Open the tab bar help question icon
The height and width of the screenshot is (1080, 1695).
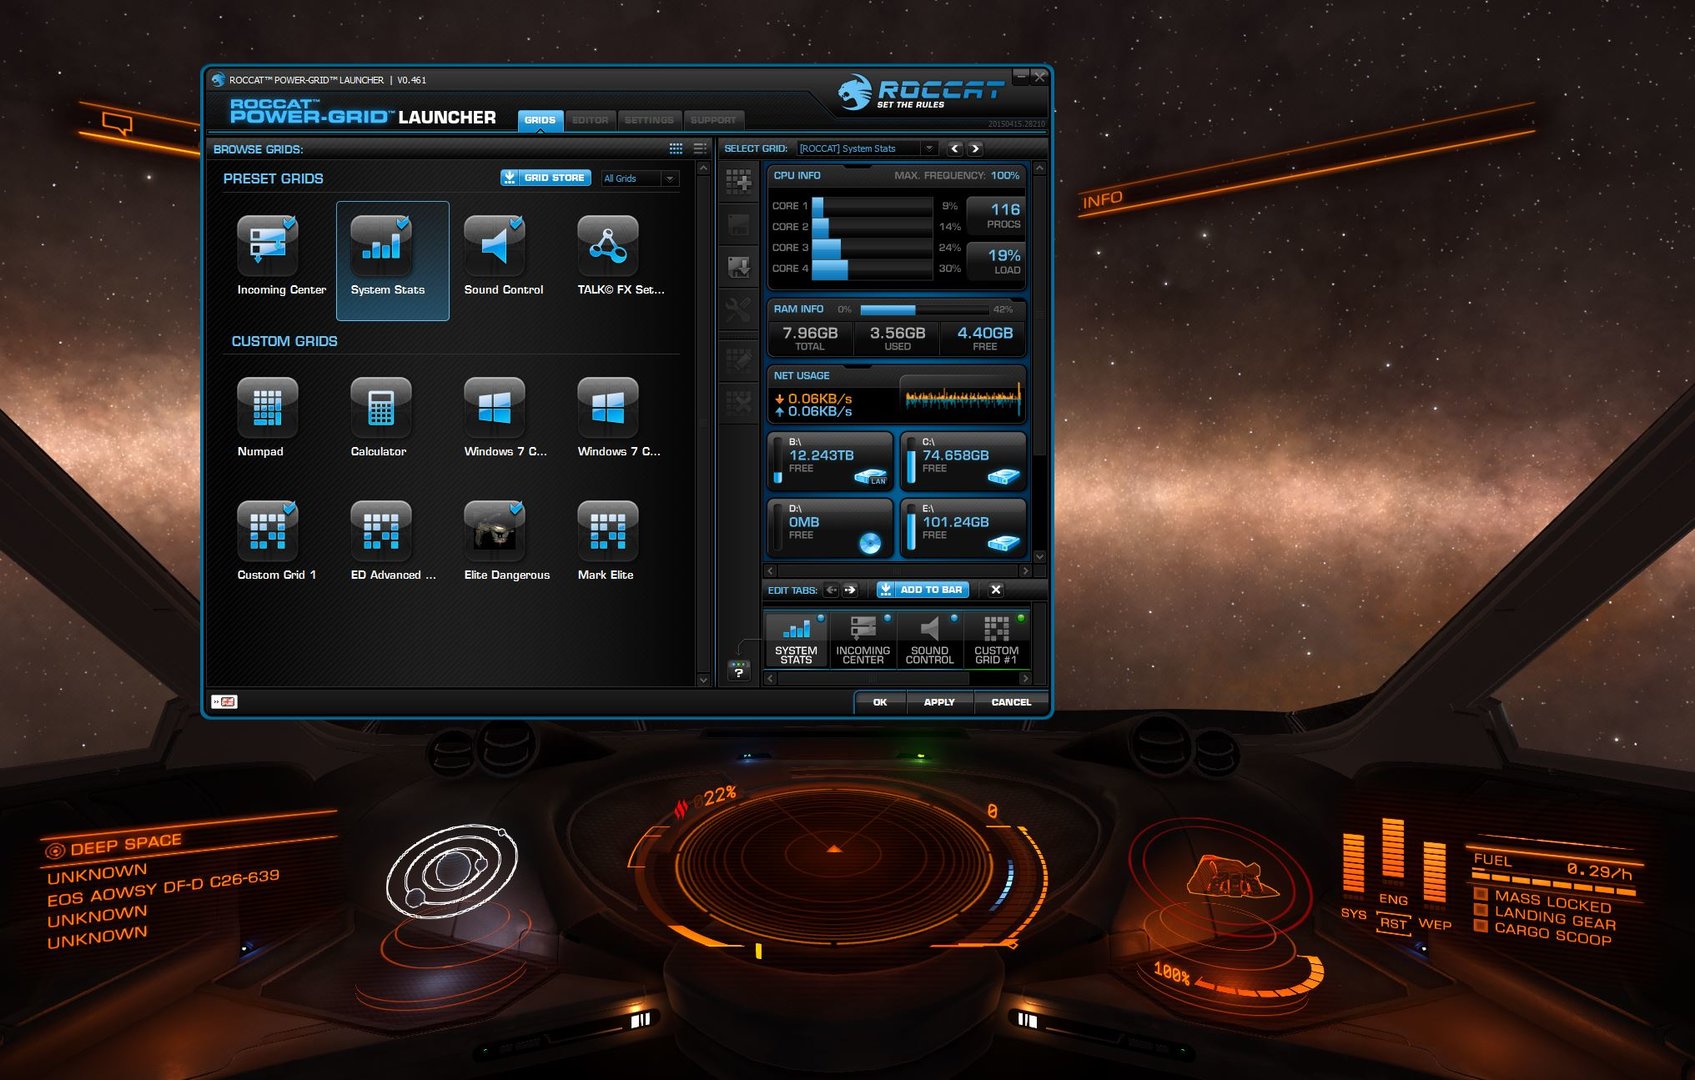pos(739,670)
